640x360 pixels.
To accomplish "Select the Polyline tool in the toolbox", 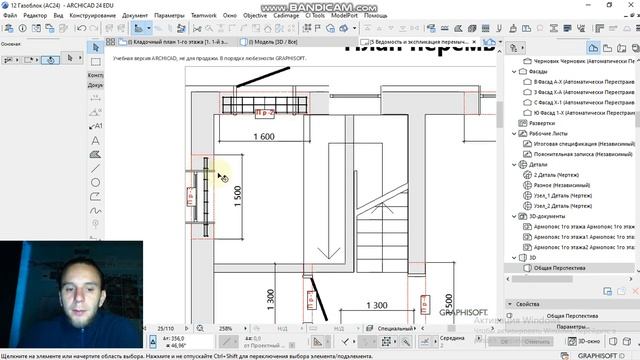I will coord(96,196).
